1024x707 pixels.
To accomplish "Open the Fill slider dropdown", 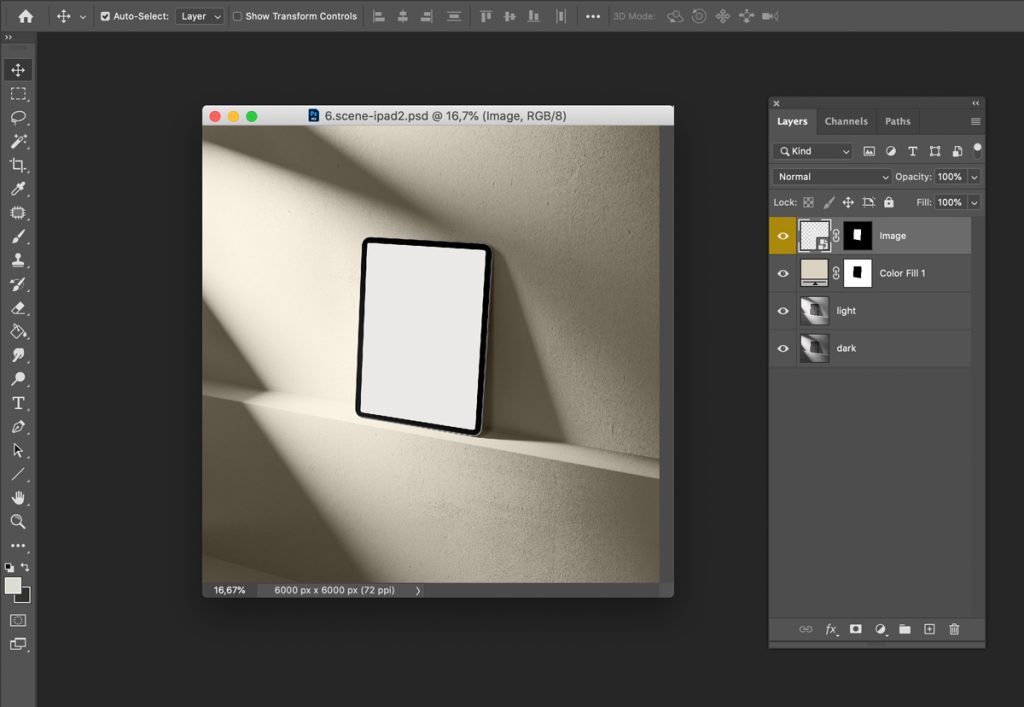I will point(974,202).
